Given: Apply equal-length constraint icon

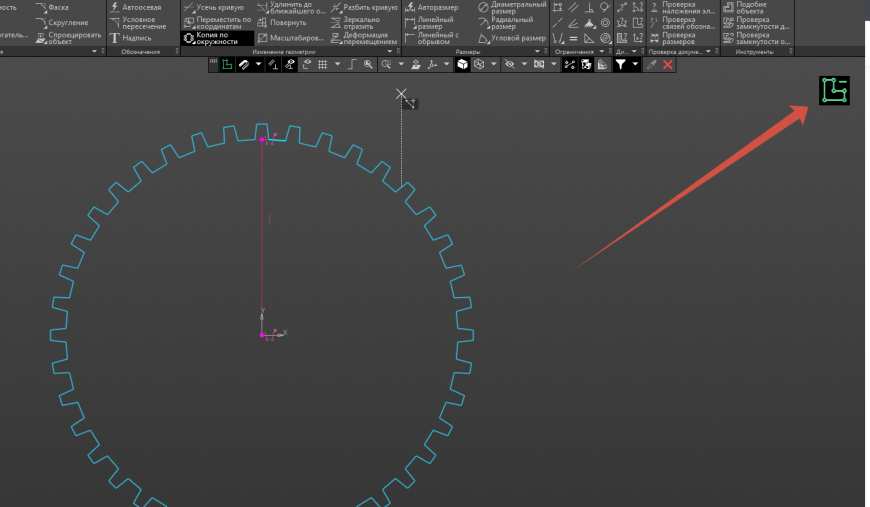Looking at the screenshot, I should coord(574,38).
